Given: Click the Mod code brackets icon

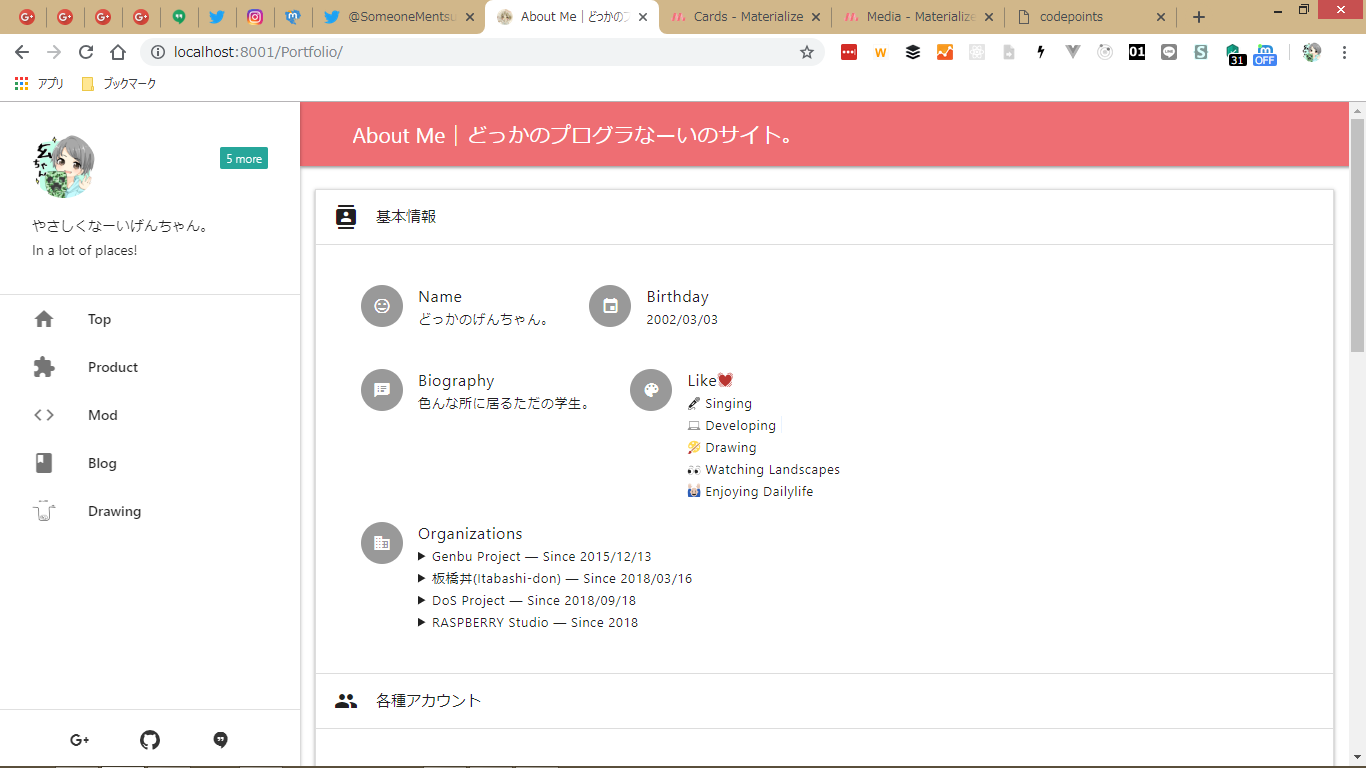Looking at the screenshot, I should [44, 415].
